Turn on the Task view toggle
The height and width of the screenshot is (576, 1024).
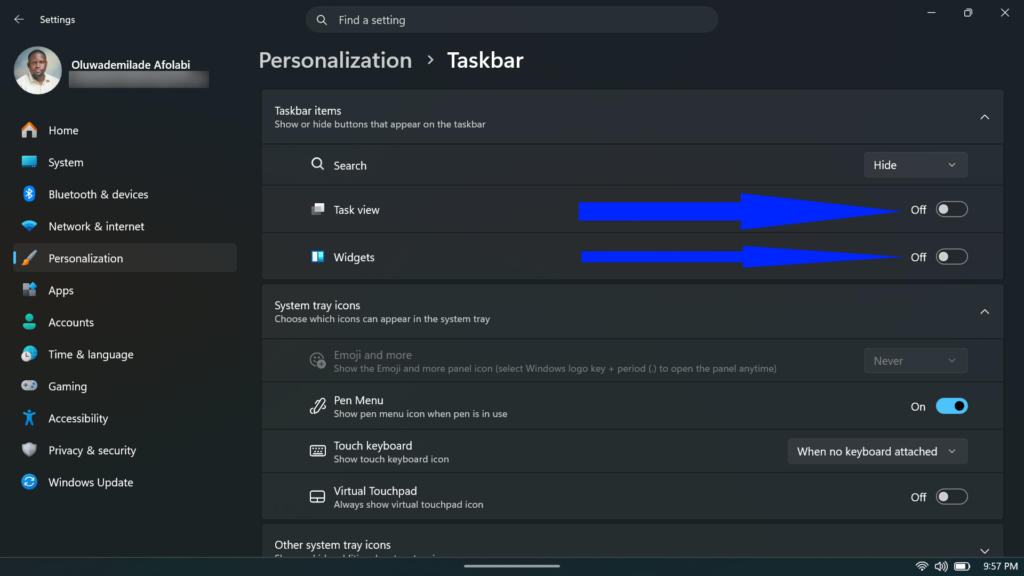pyautogui.click(x=952, y=210)
